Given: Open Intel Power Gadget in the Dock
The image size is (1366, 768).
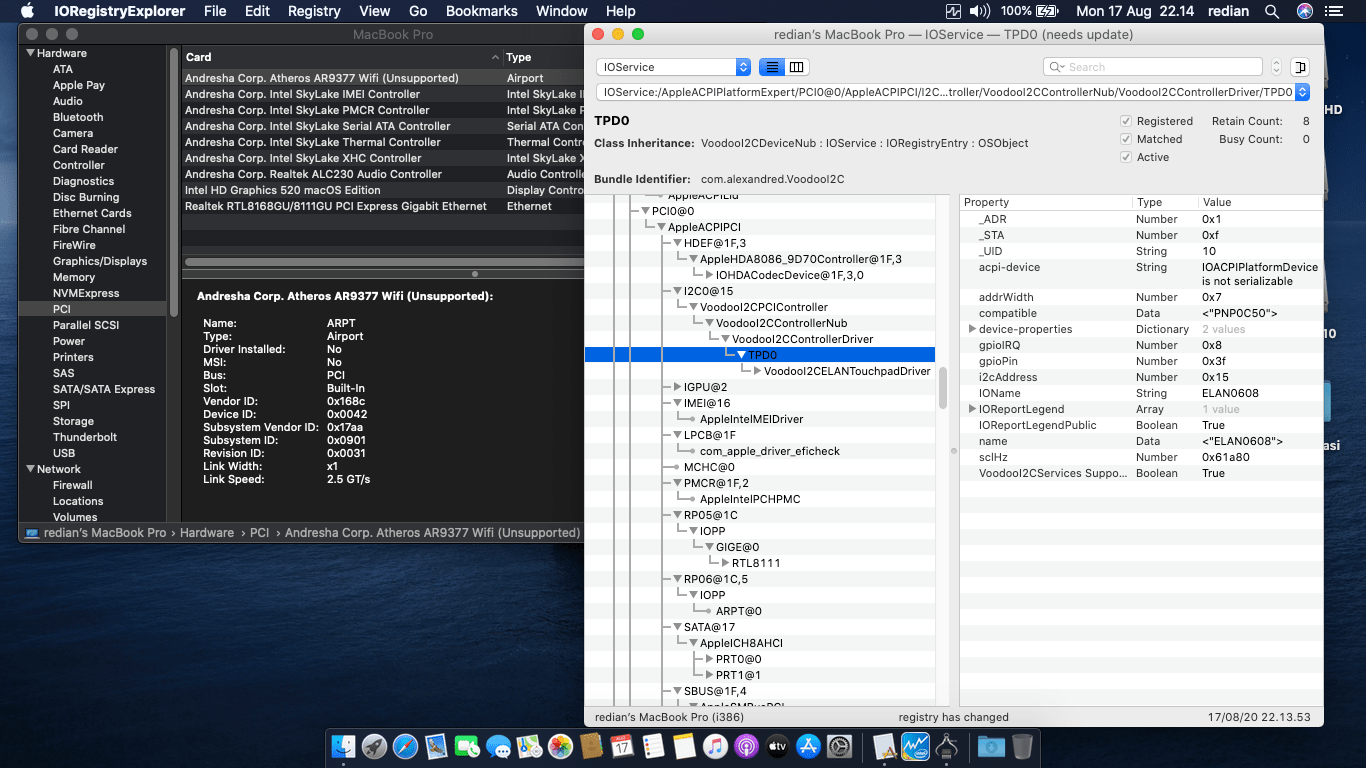Looking at the screenshot, I should click(916, 746).
